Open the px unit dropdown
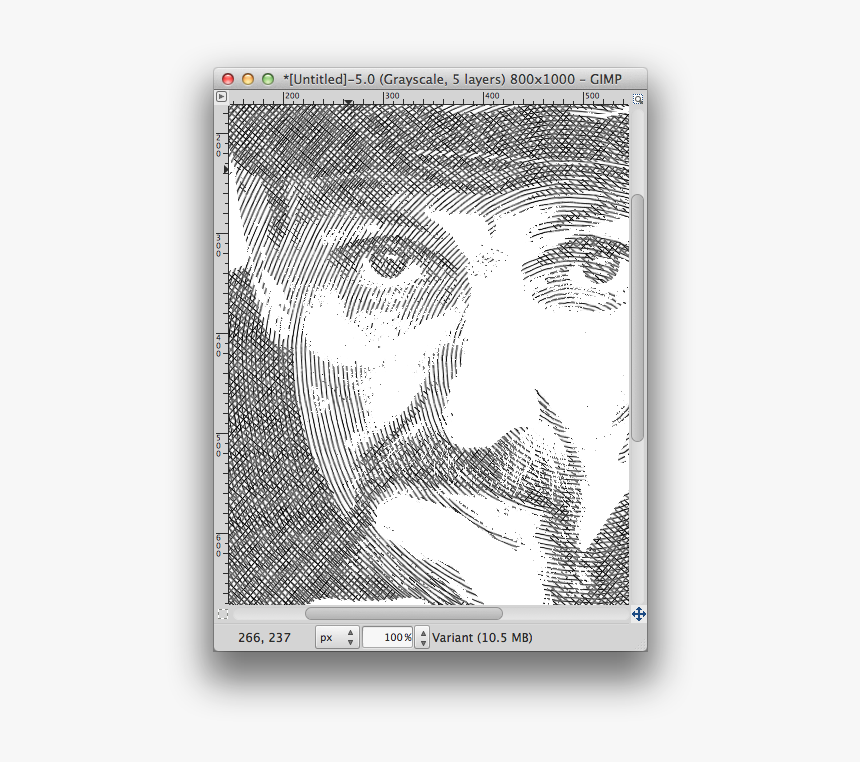 point(337,637)
